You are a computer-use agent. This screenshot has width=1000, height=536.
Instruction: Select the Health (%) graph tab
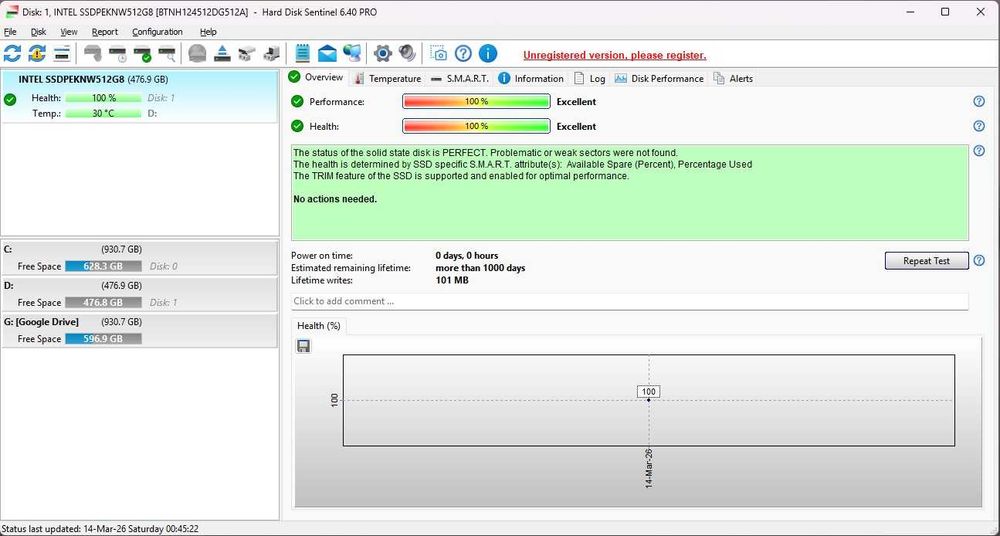[319, 325]
